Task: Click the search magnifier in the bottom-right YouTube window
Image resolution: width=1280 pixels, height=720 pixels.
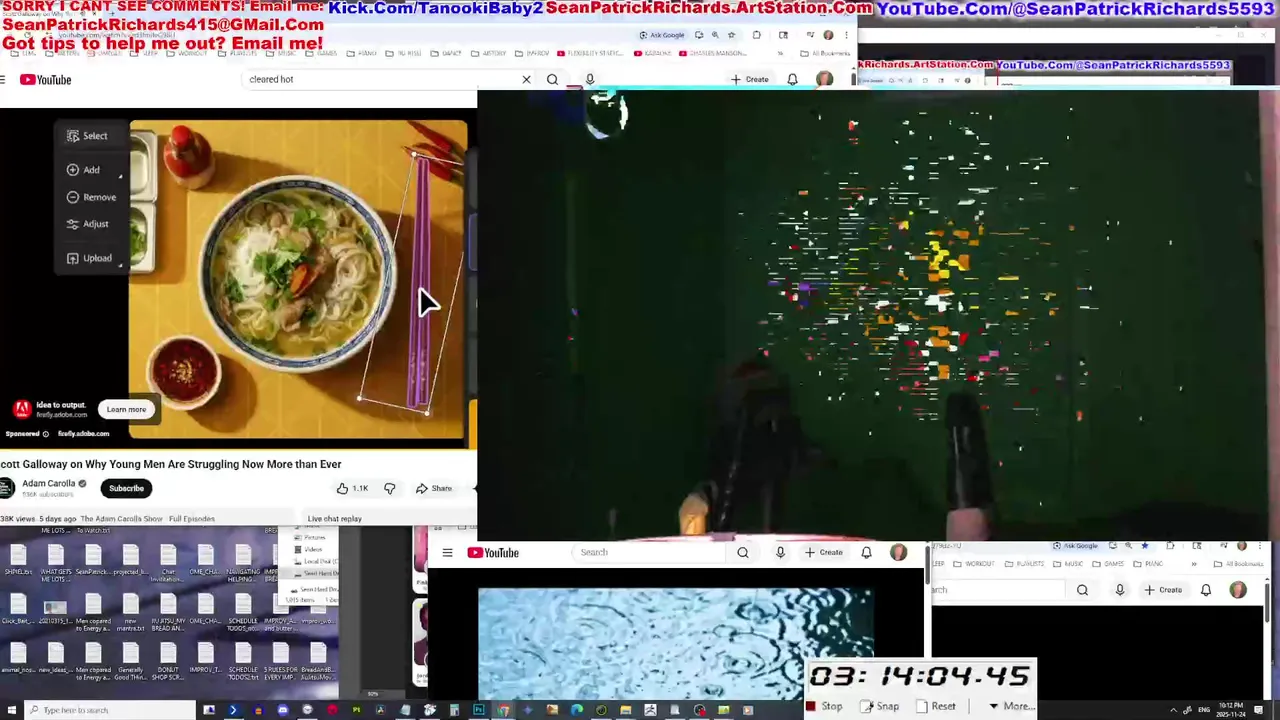Action: tap(1082, 590)
